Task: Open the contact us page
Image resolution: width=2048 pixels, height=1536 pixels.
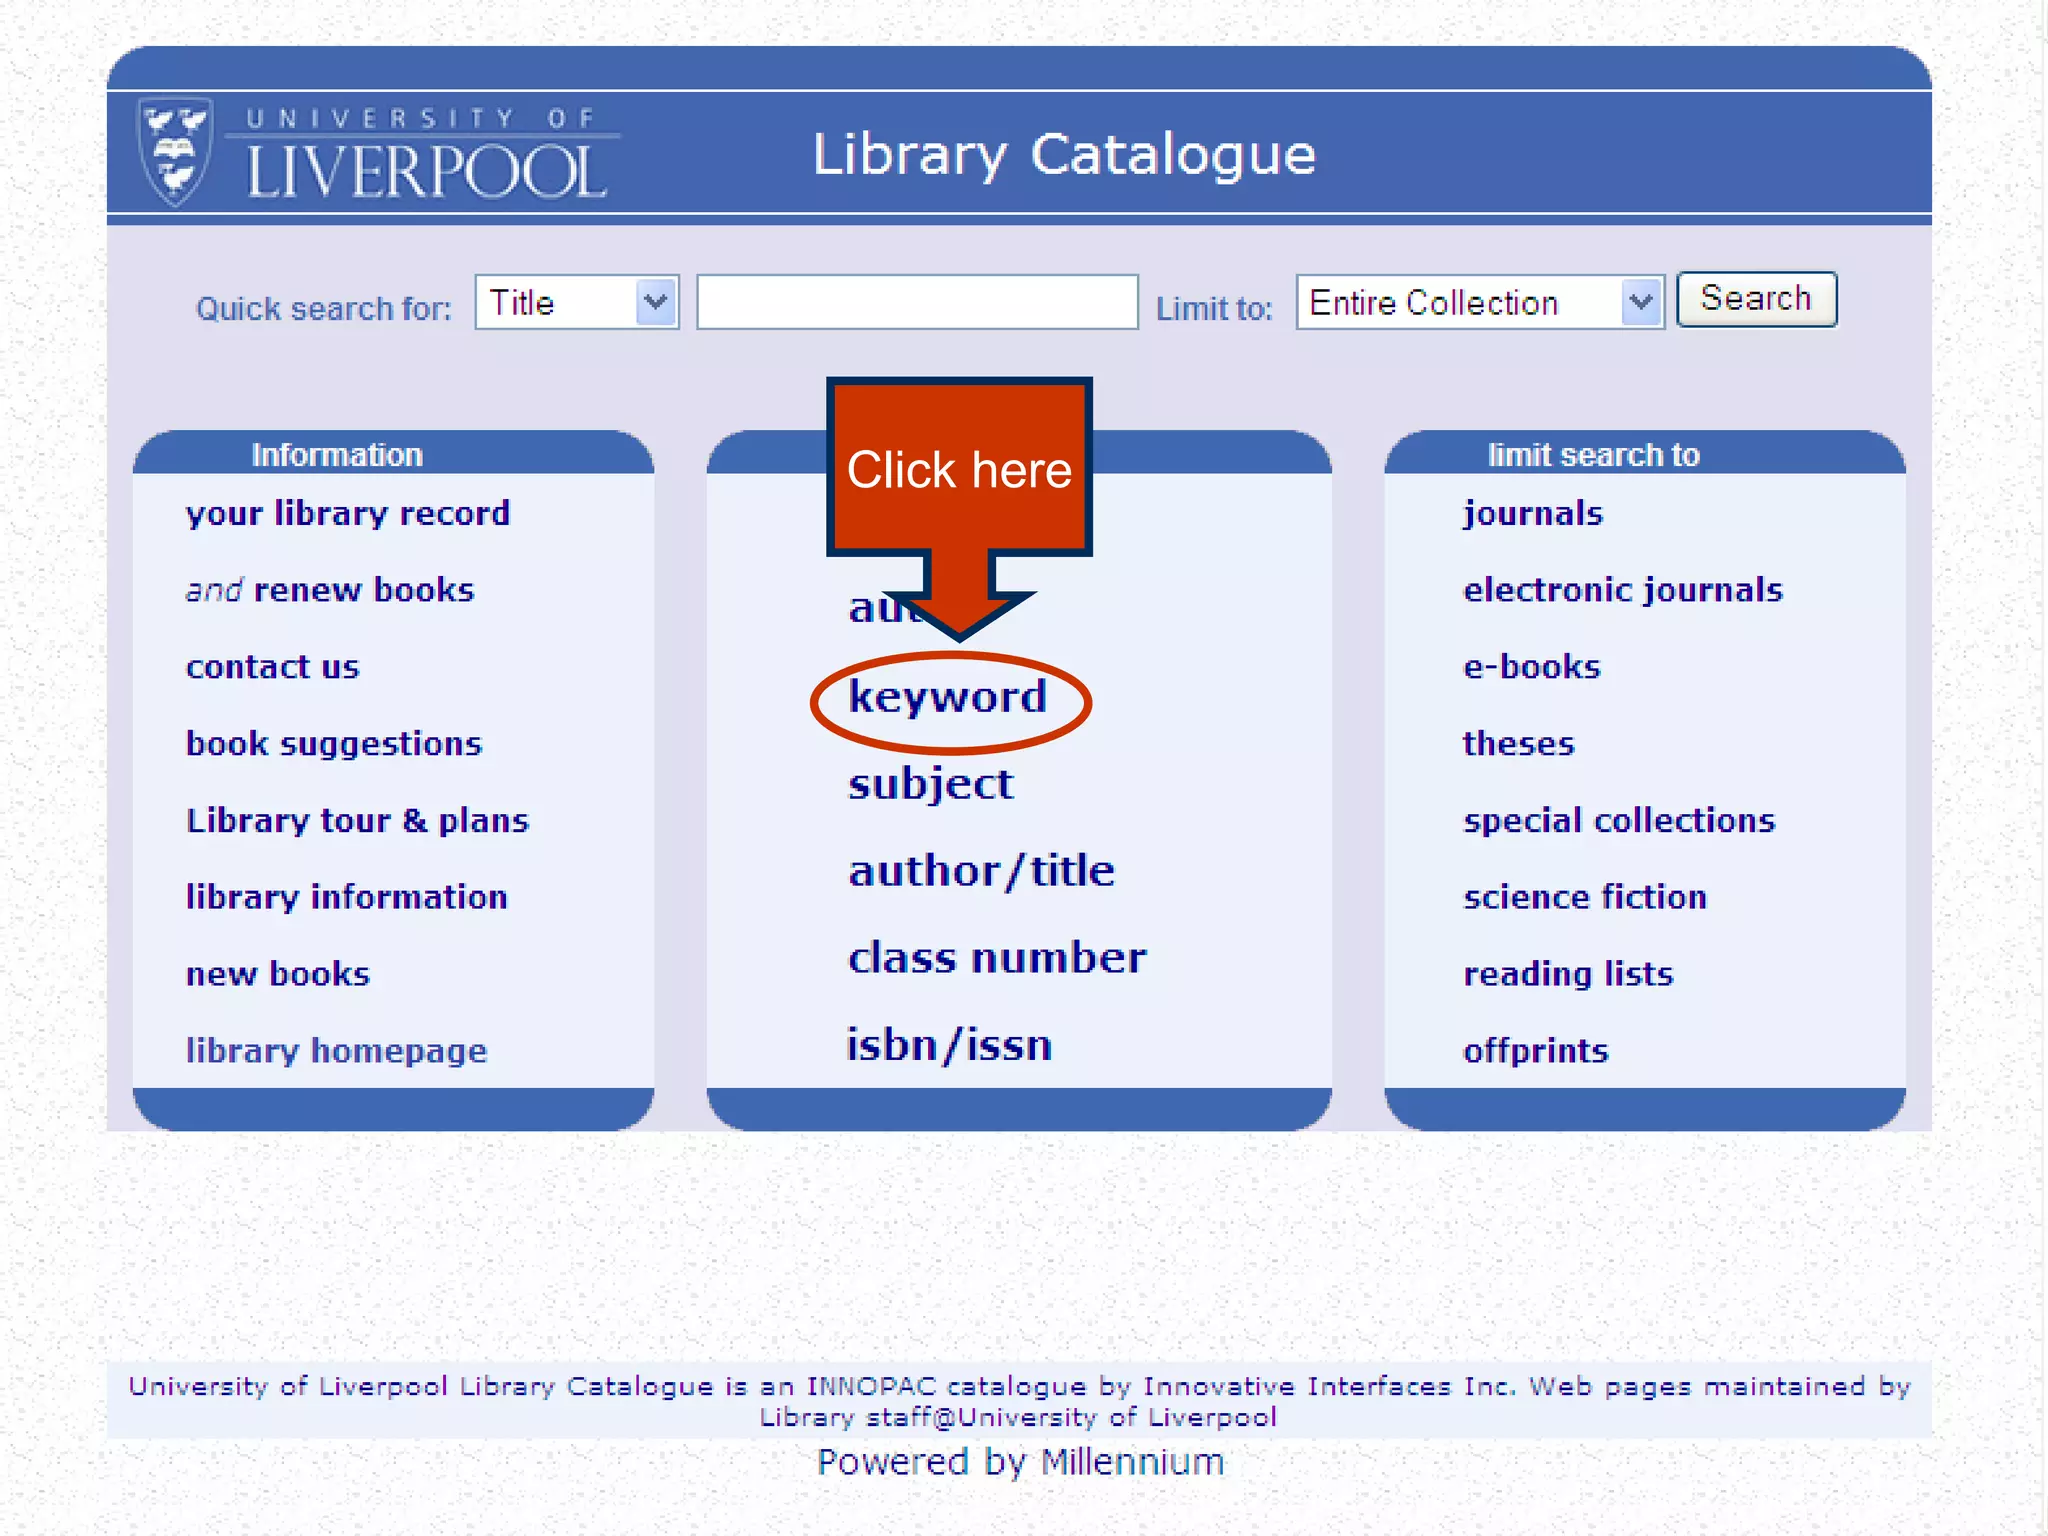Action: [x=272, y=667]
